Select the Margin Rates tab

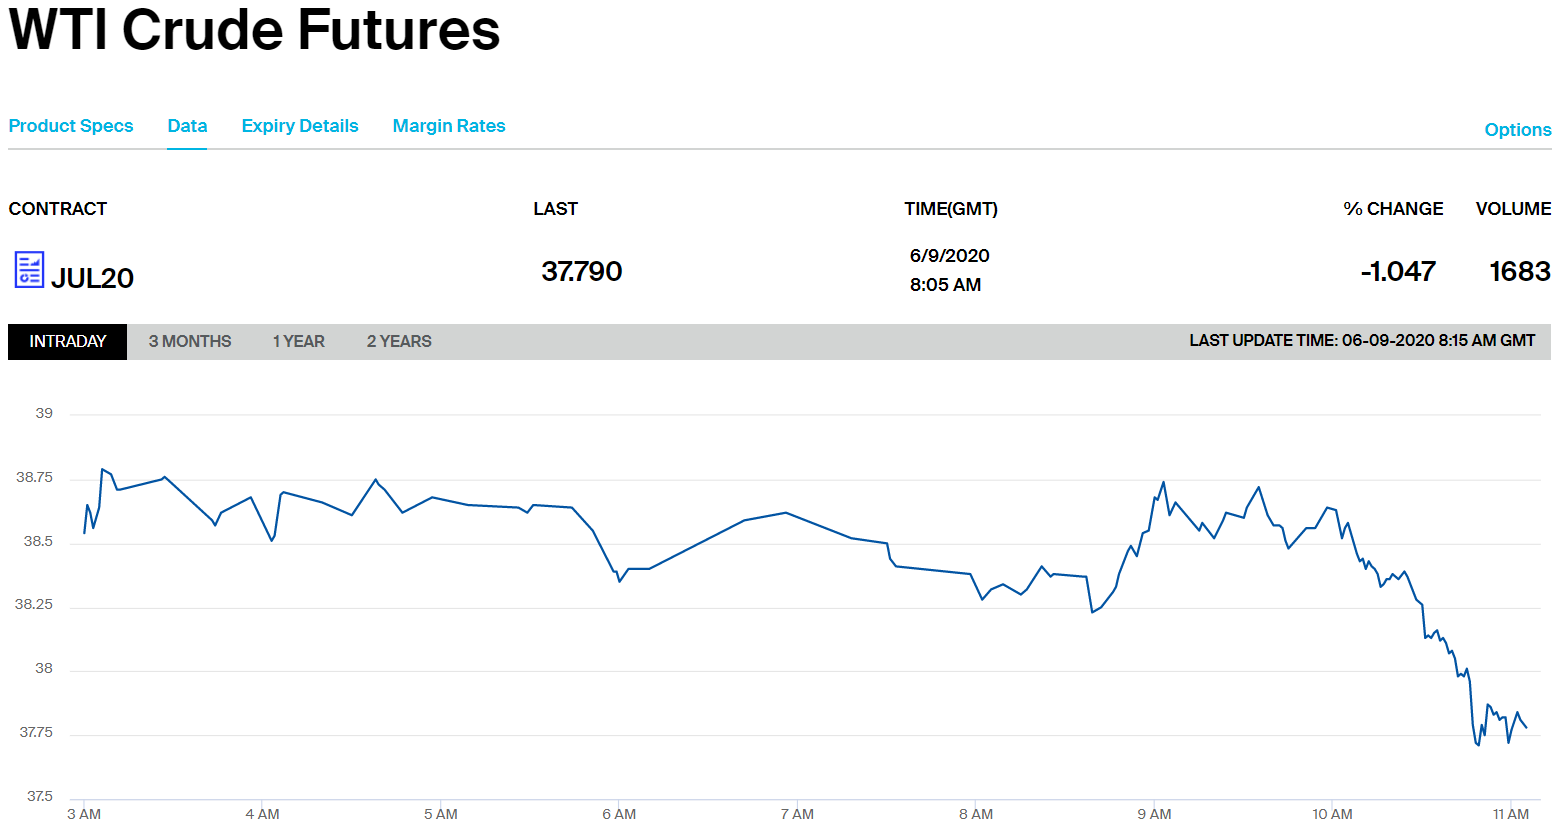[449, 126]
